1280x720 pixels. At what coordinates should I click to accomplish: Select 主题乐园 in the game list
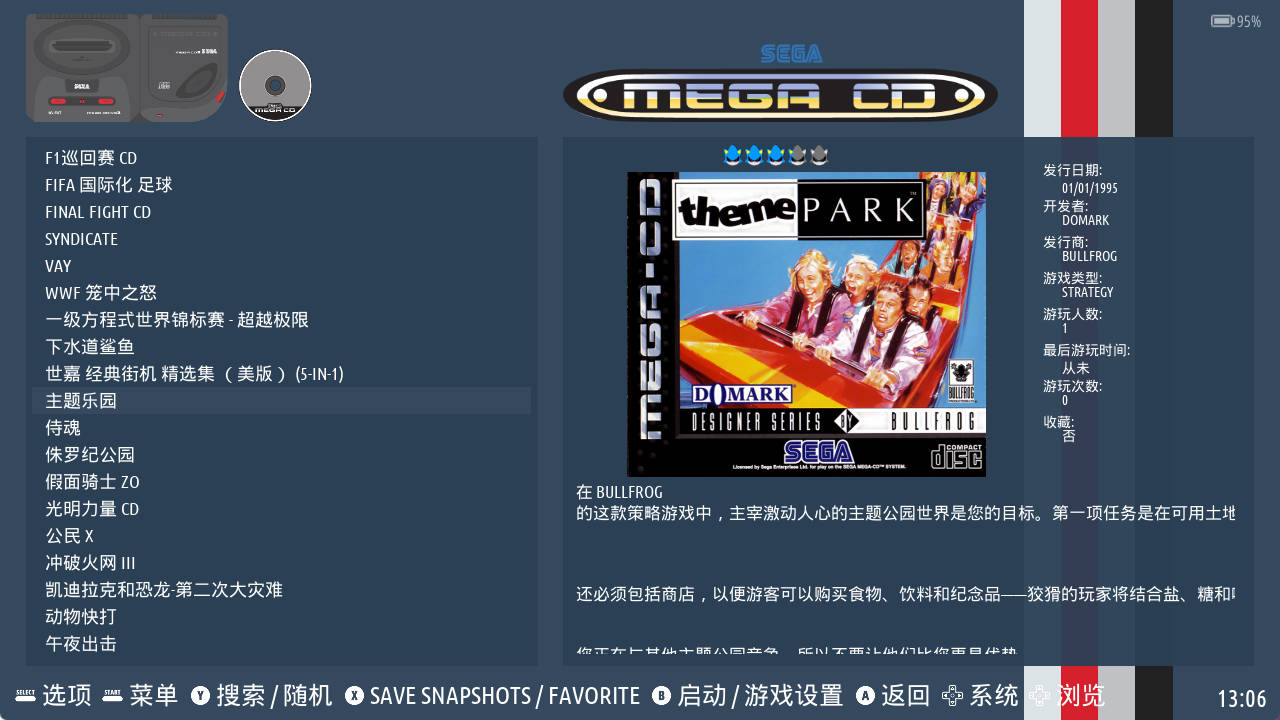[281, 401]
